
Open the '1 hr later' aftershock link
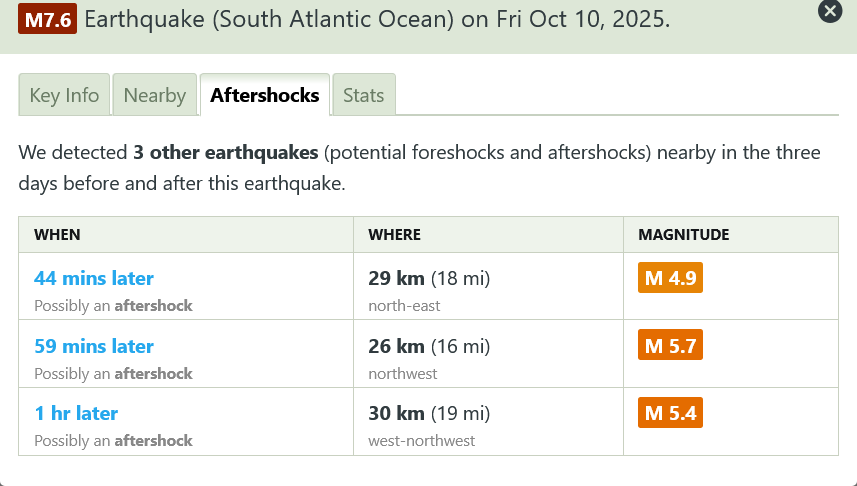click(x=76, y=413)
